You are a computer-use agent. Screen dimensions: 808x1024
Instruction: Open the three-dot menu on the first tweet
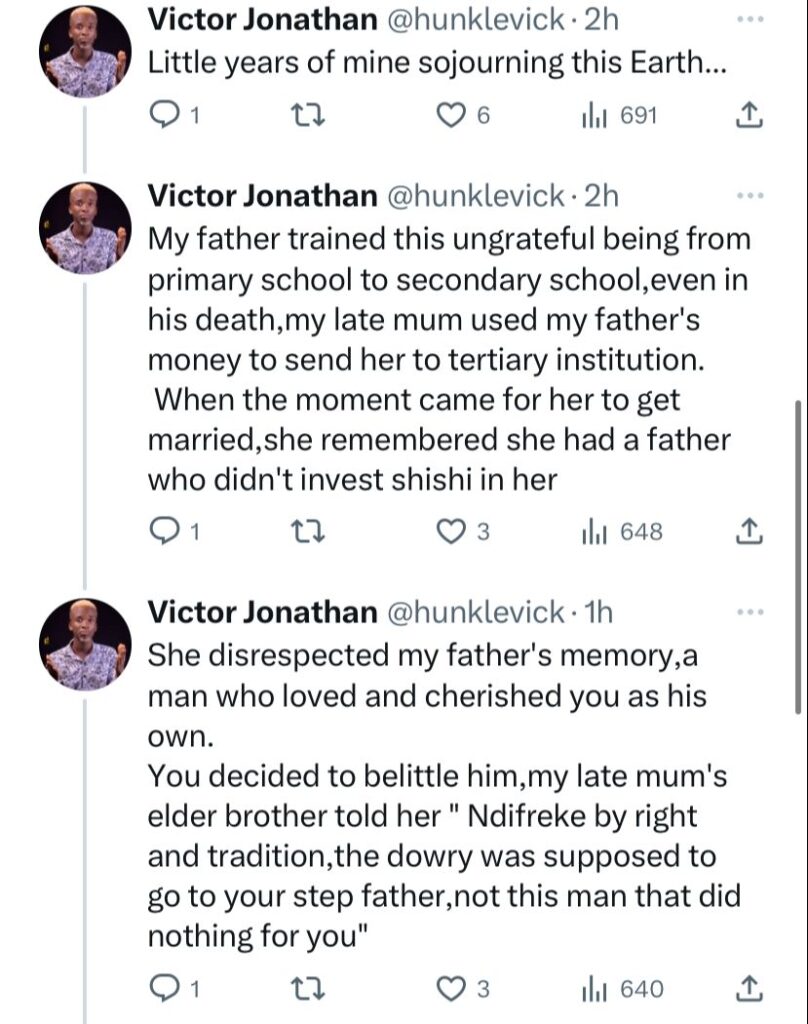click(749, 20)
